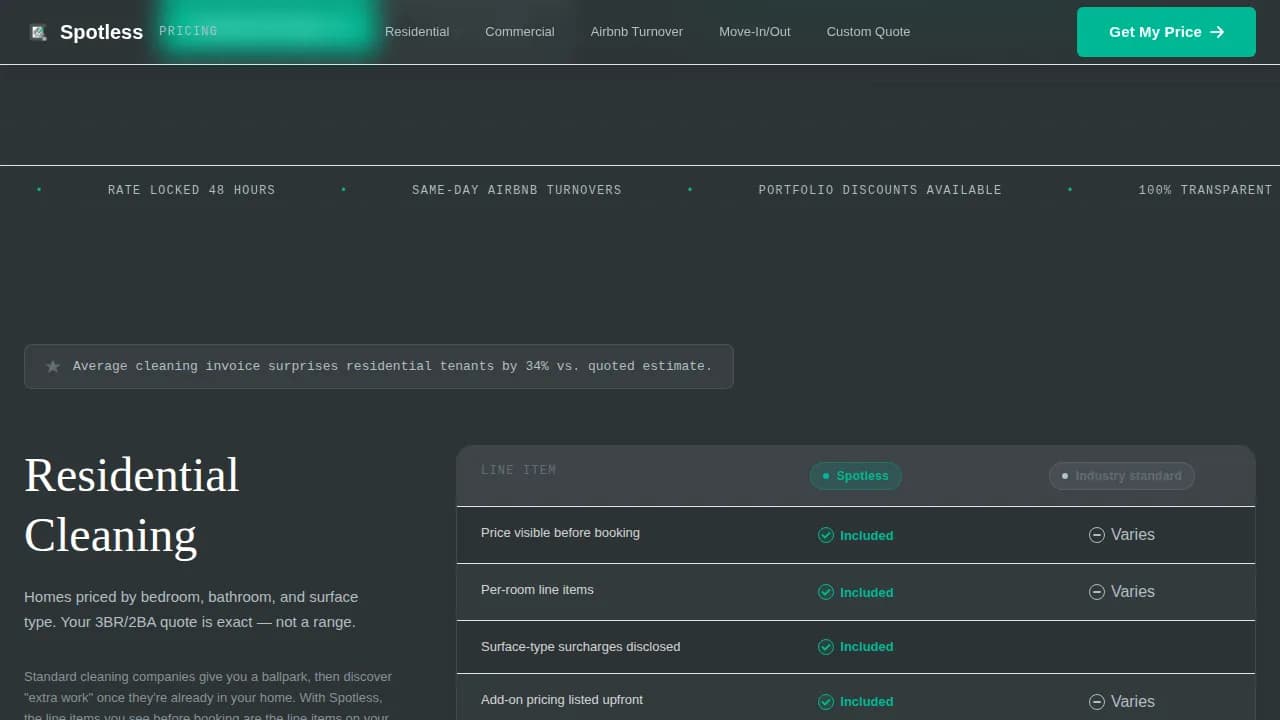Click the teal dot before 'Portfolio Discounts Available'
This screenshot has height=720, width=1280.
(690, 189)
